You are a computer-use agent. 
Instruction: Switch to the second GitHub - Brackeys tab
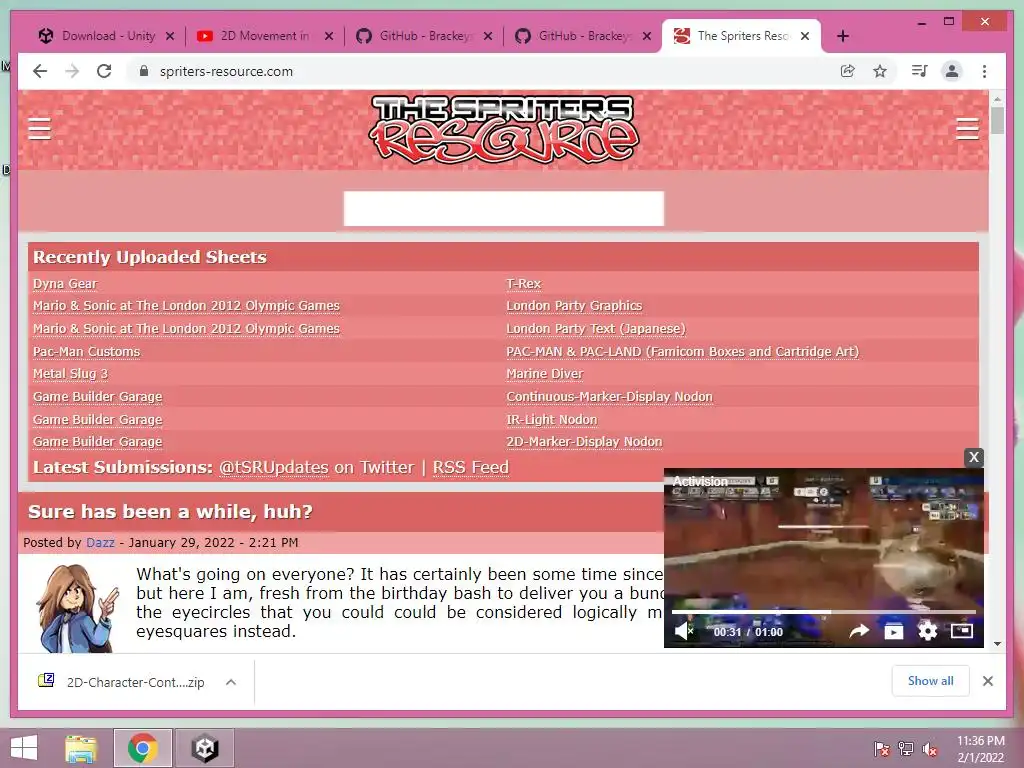point(583,36)
